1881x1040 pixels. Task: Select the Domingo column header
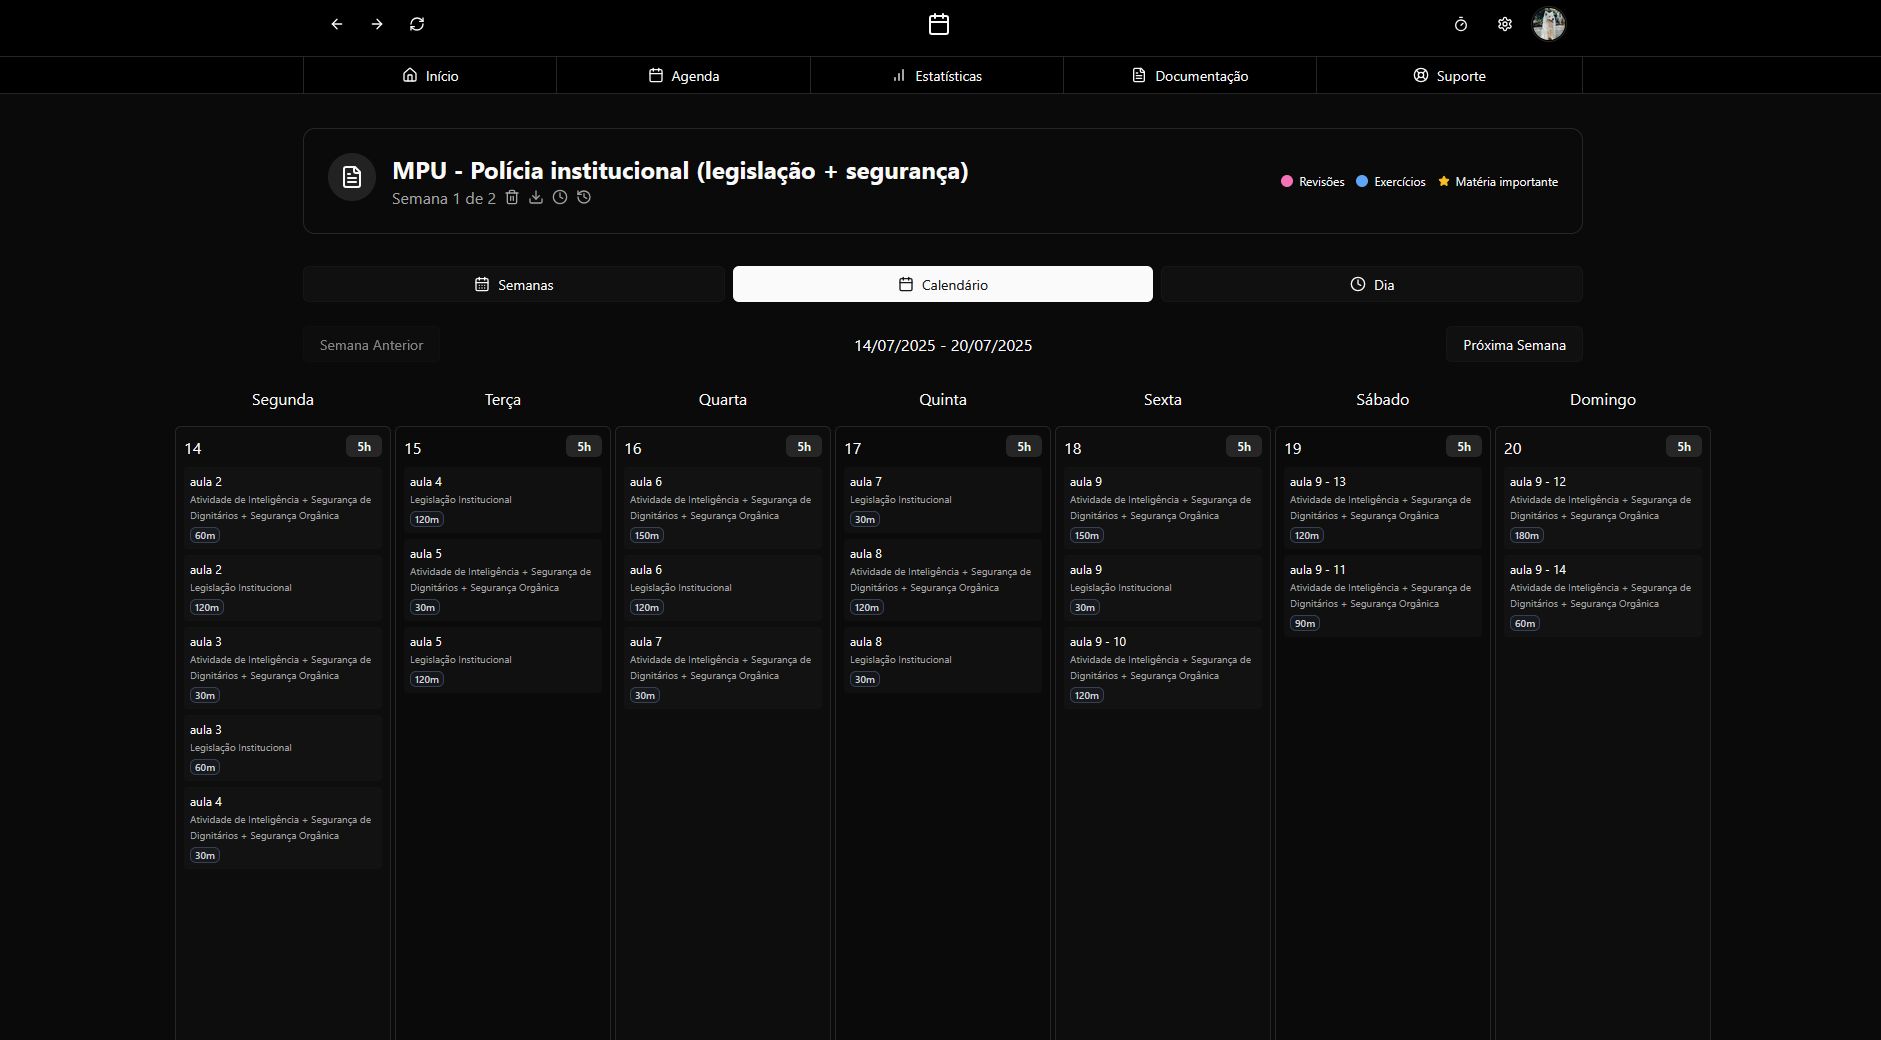[x=1603, y=400]
